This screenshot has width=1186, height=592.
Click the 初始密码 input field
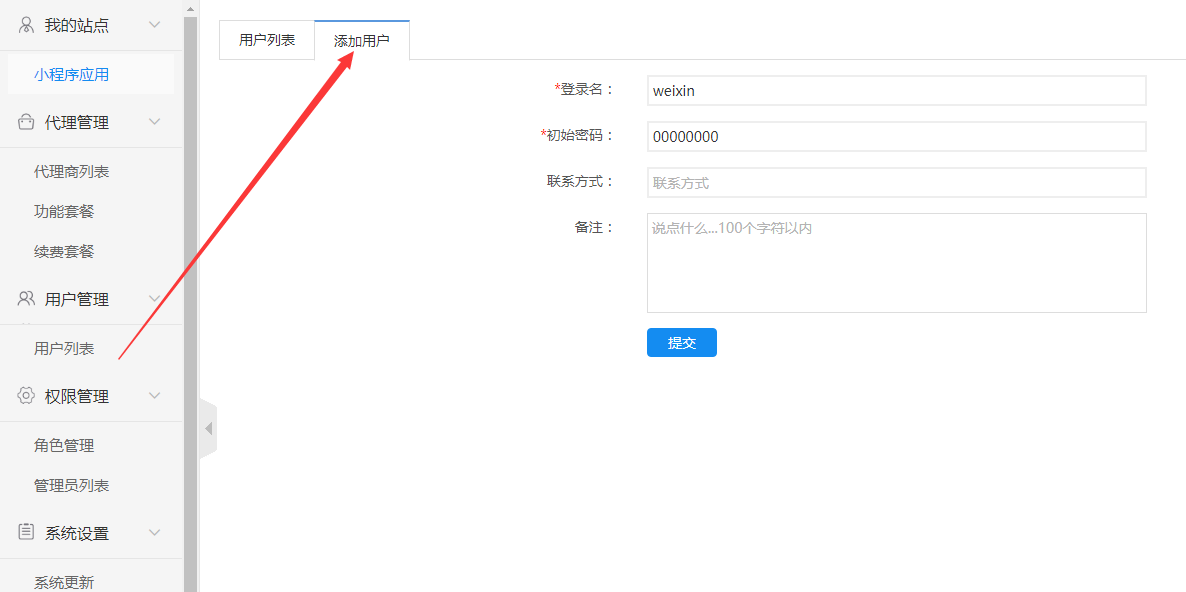897,137
